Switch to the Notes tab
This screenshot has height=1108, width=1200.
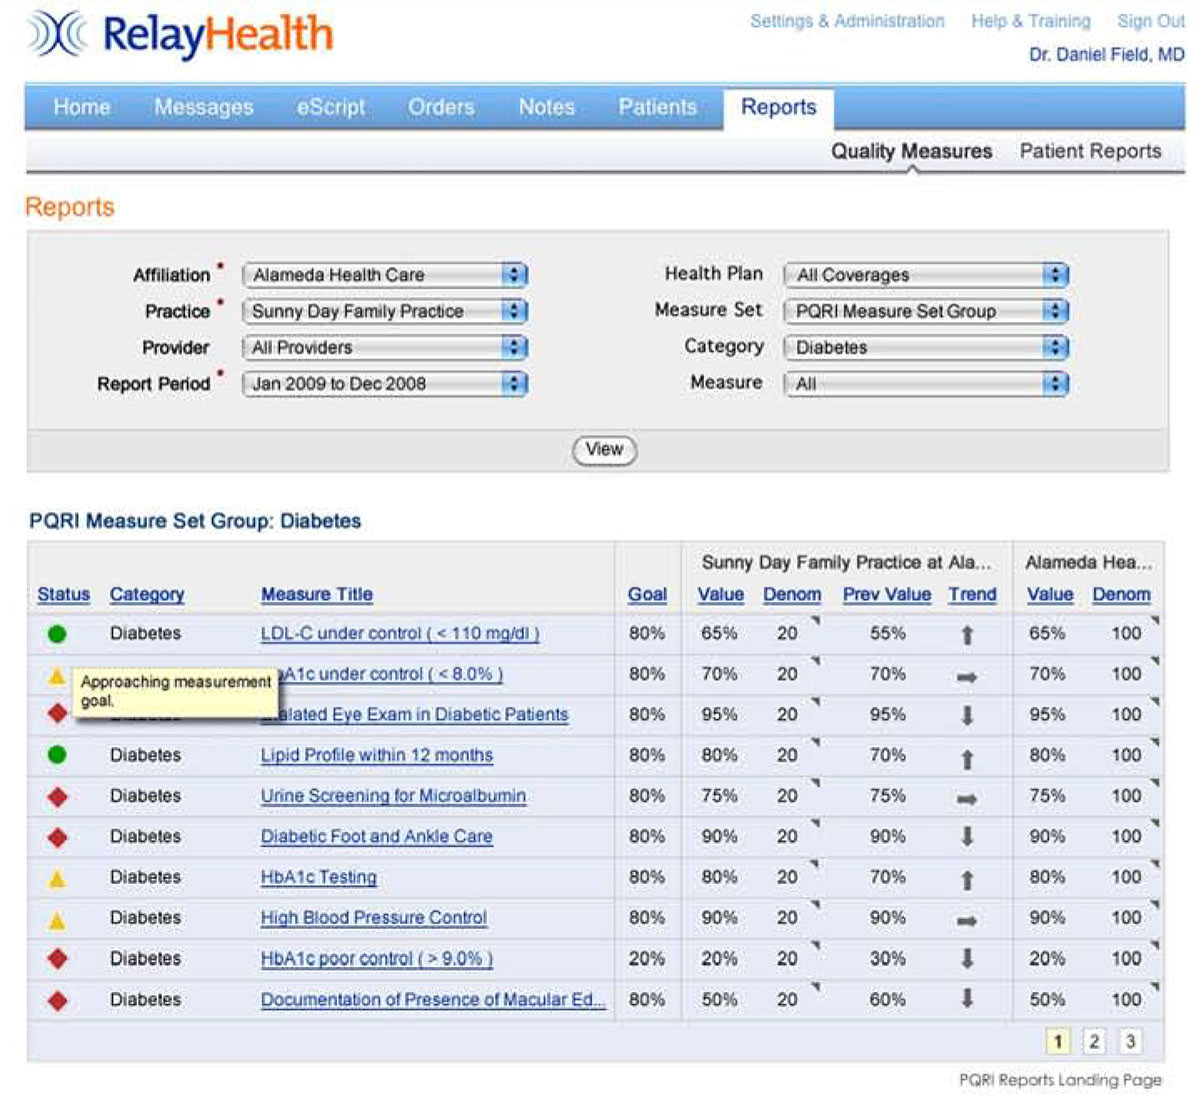(x=547, y=107)
